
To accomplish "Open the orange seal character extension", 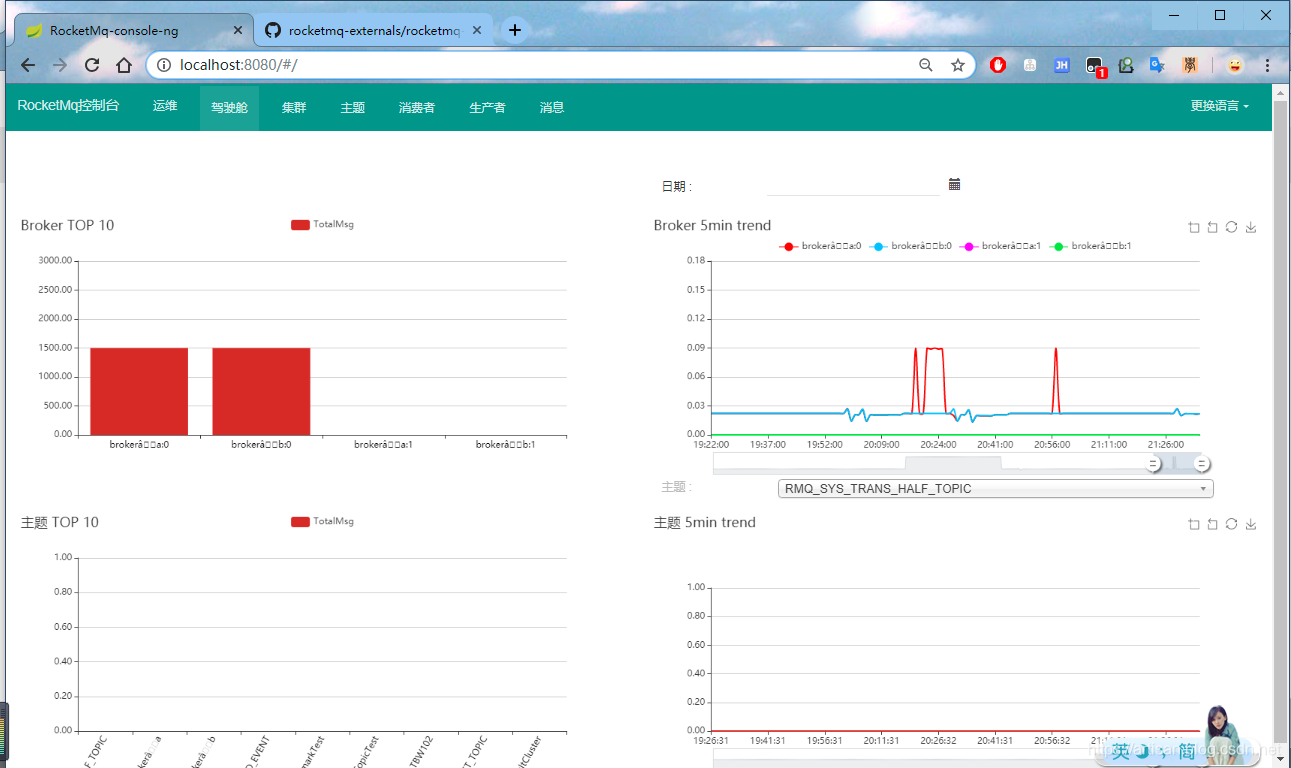I will 1189,65.
